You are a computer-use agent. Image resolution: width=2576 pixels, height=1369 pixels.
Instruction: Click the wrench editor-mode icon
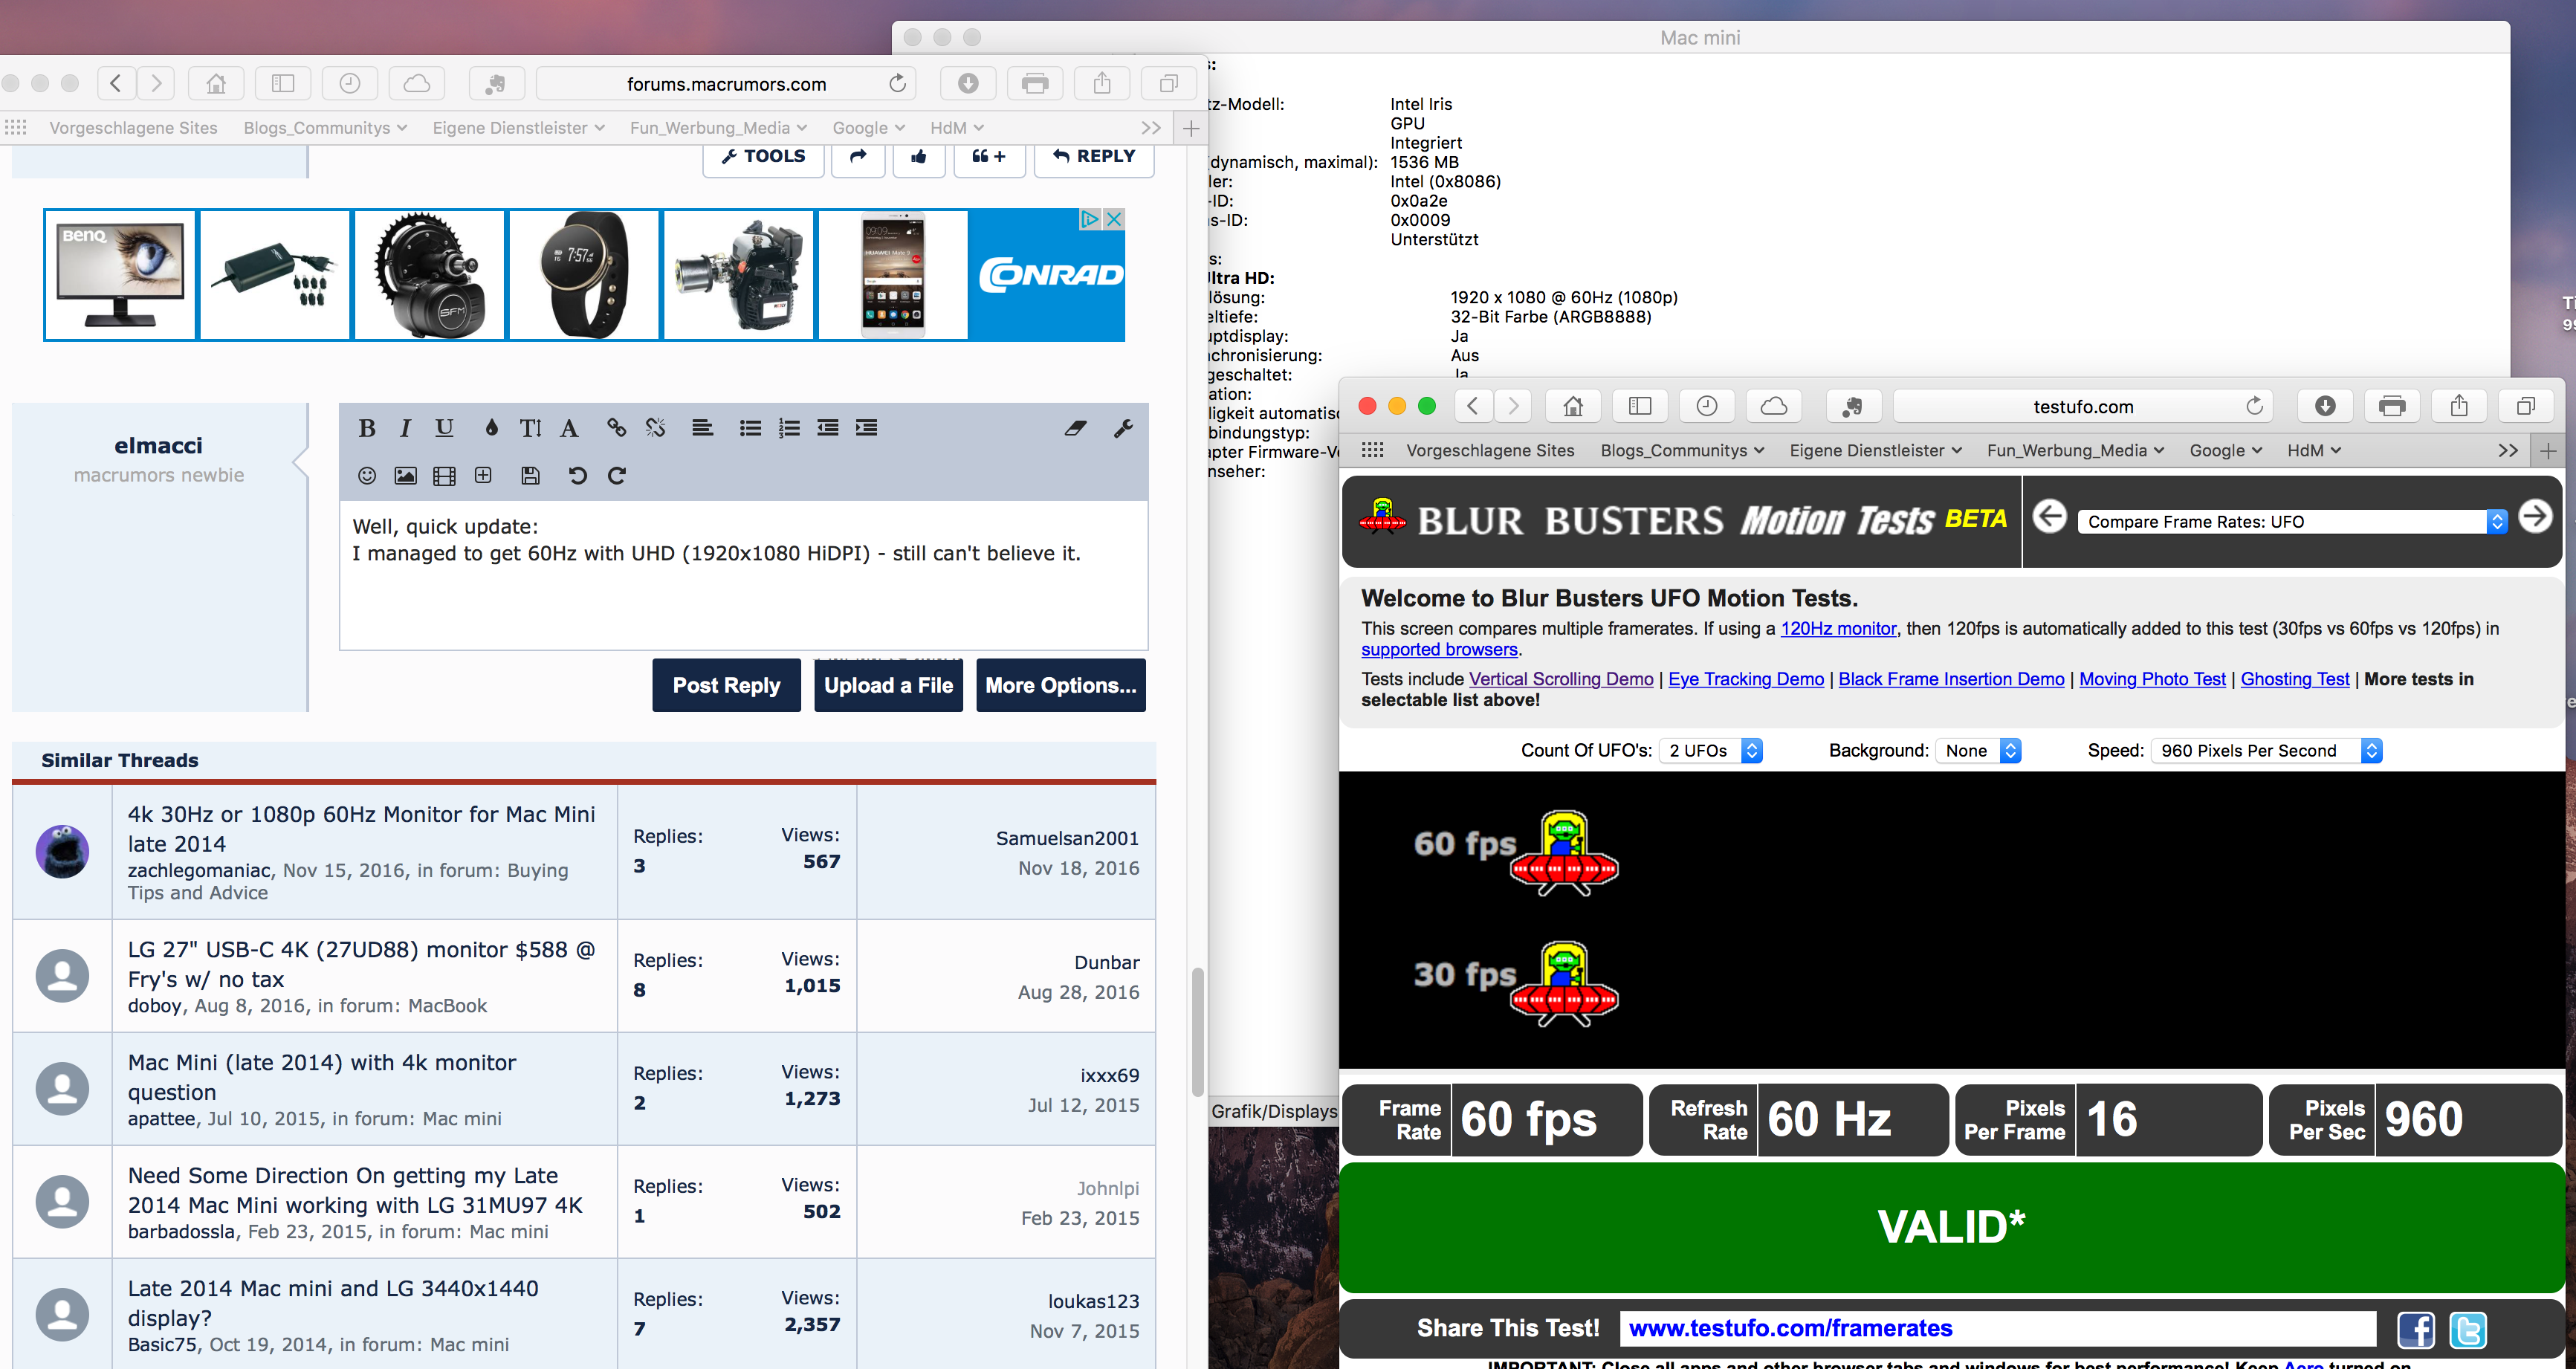click(x=1123, y=428)
